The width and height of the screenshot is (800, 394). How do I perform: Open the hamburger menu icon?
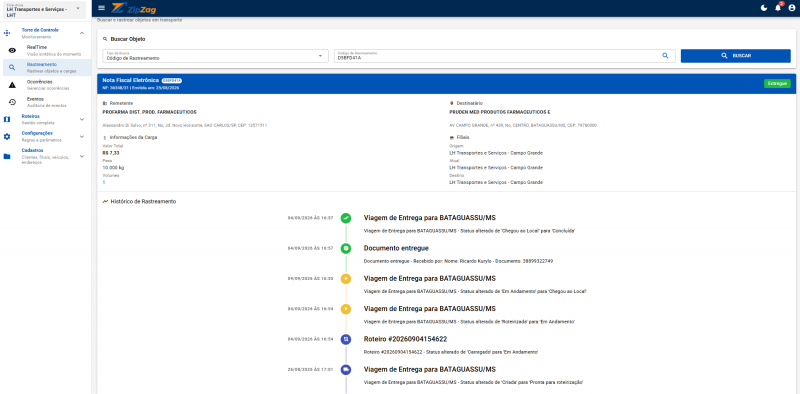[x=102, y=8]
